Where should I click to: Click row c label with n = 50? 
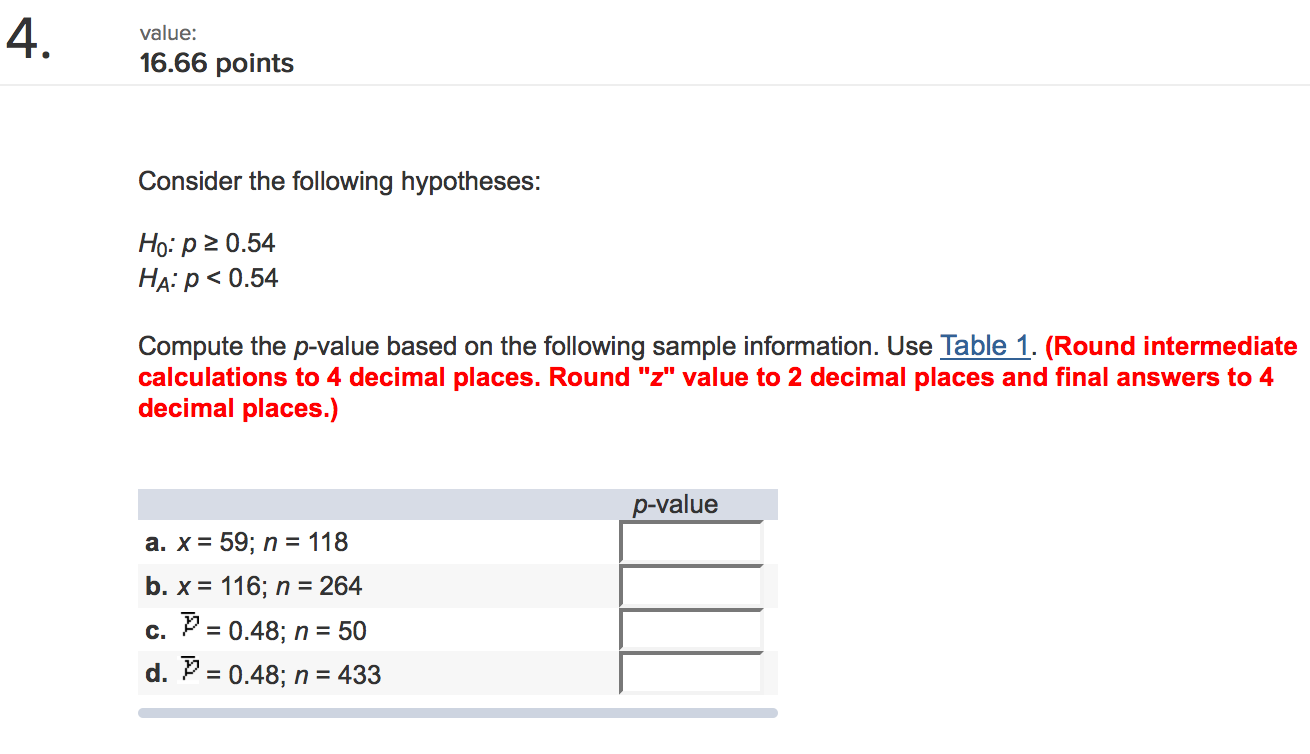click(255, 630)
